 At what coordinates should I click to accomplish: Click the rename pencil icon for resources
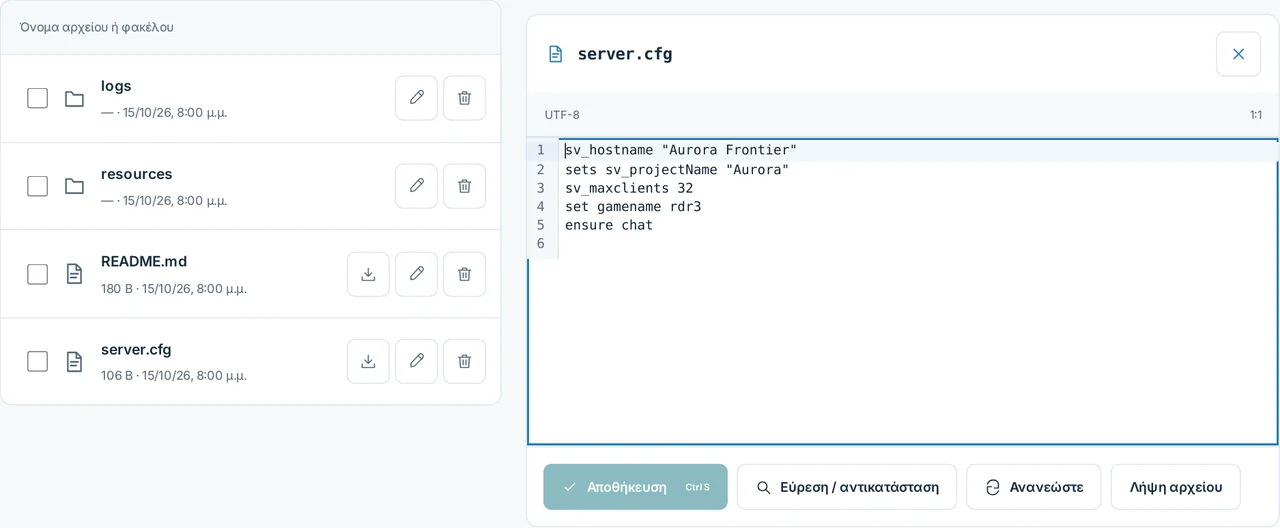click(416, 186)
